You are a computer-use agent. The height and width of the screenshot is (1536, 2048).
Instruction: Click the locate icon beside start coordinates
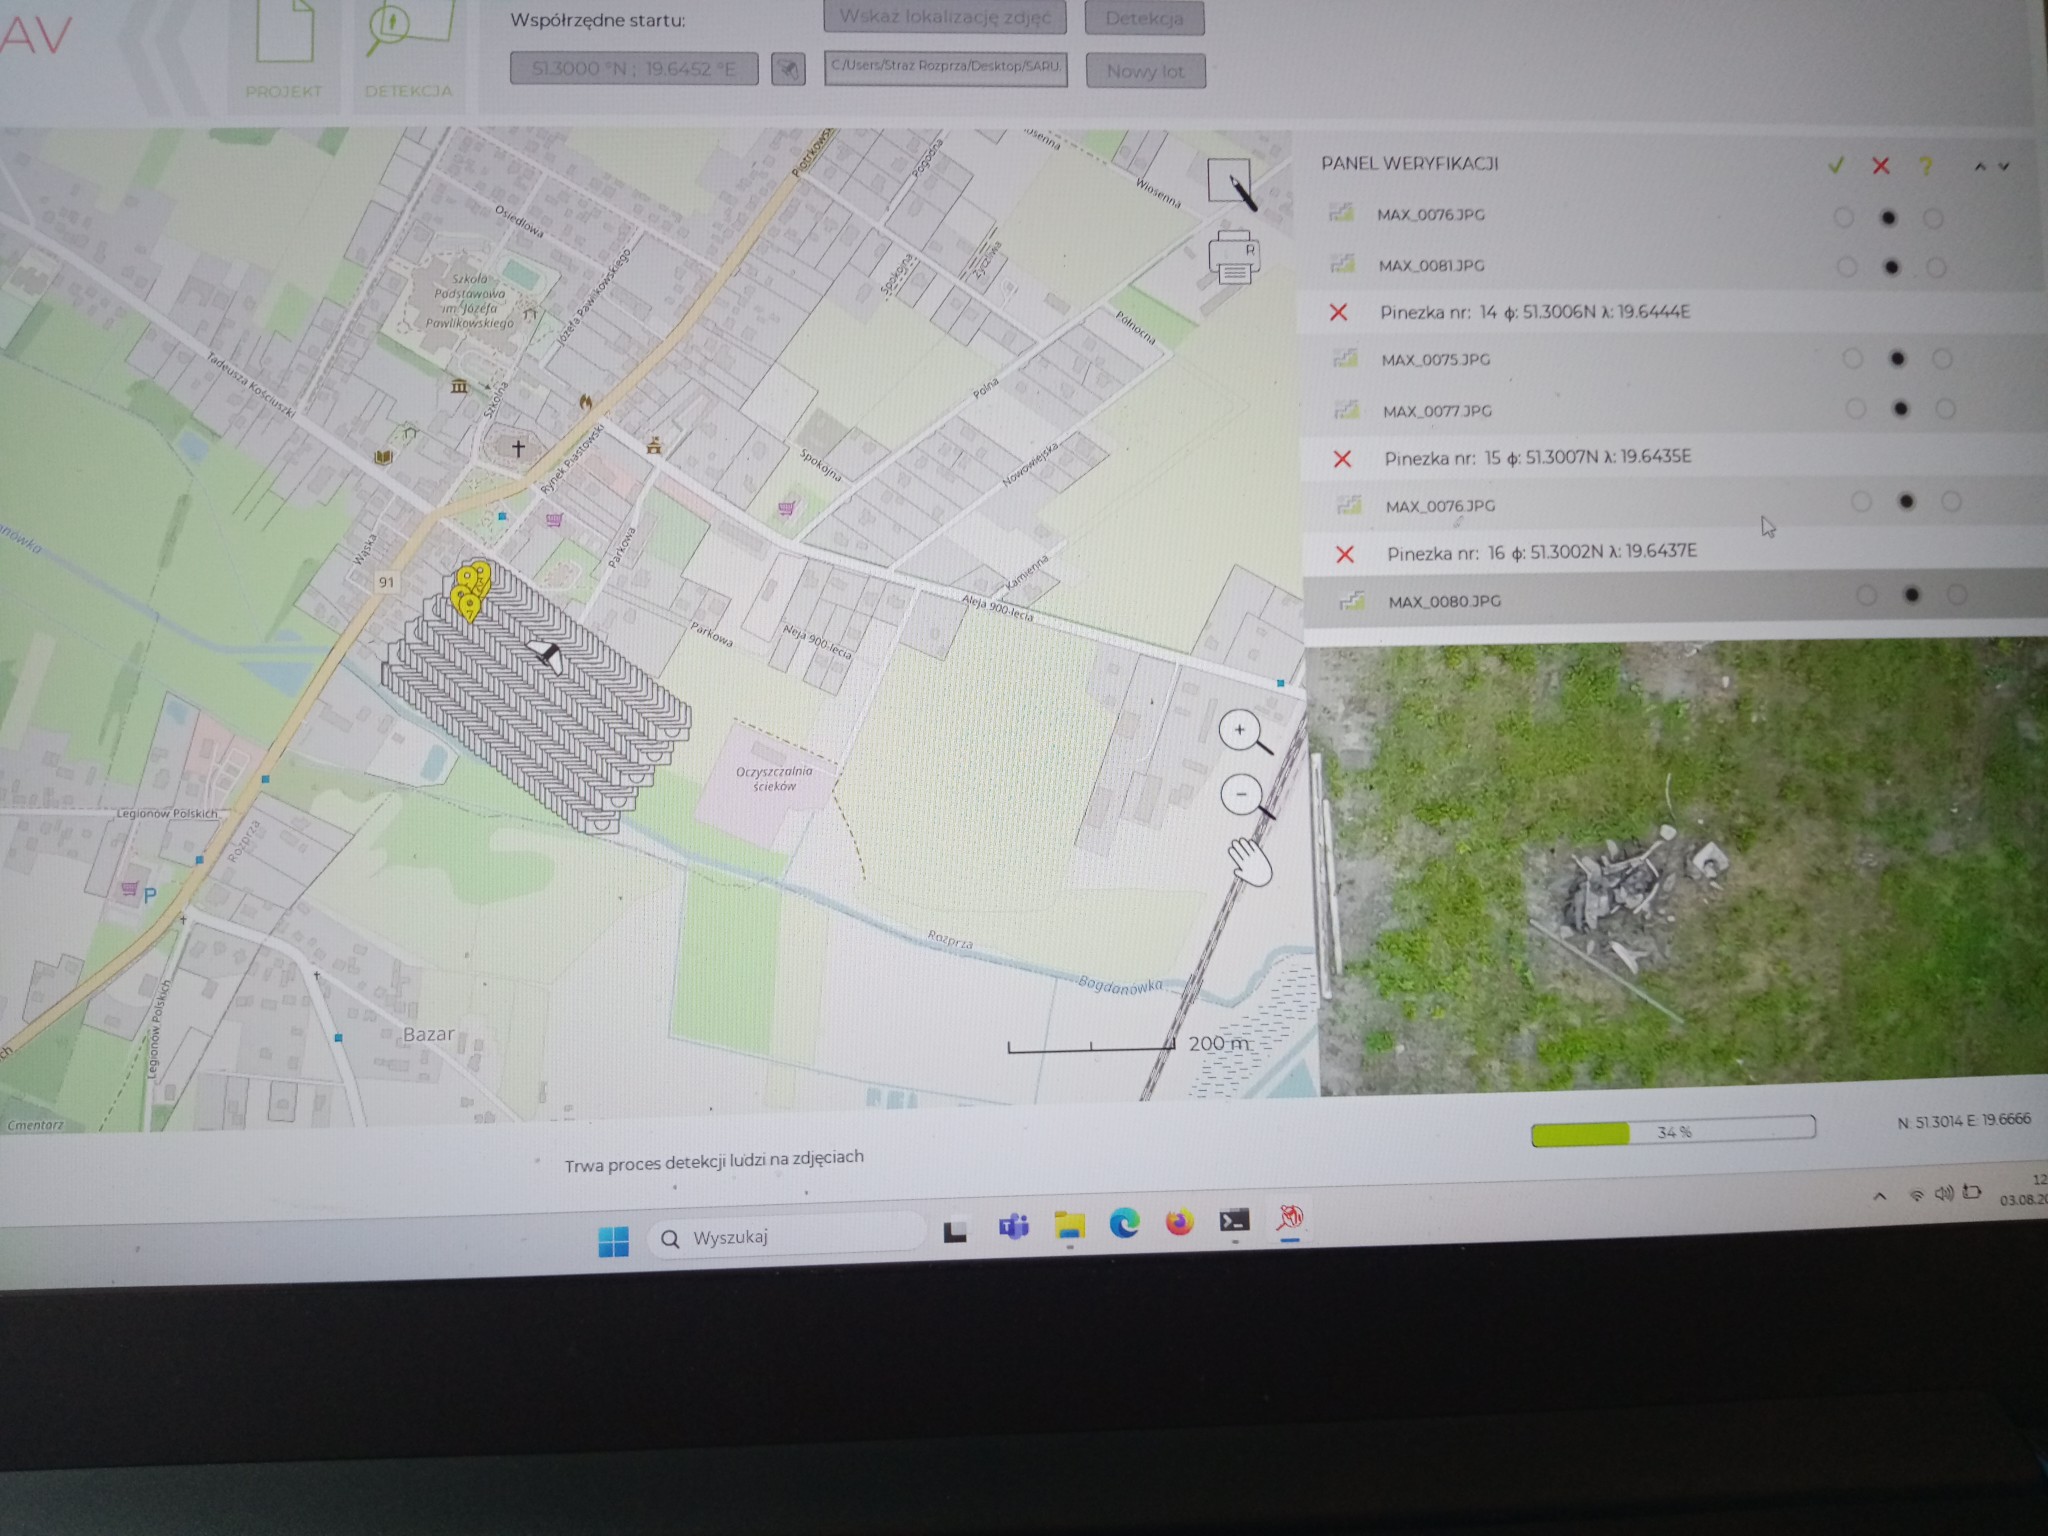tap(788, 69)
